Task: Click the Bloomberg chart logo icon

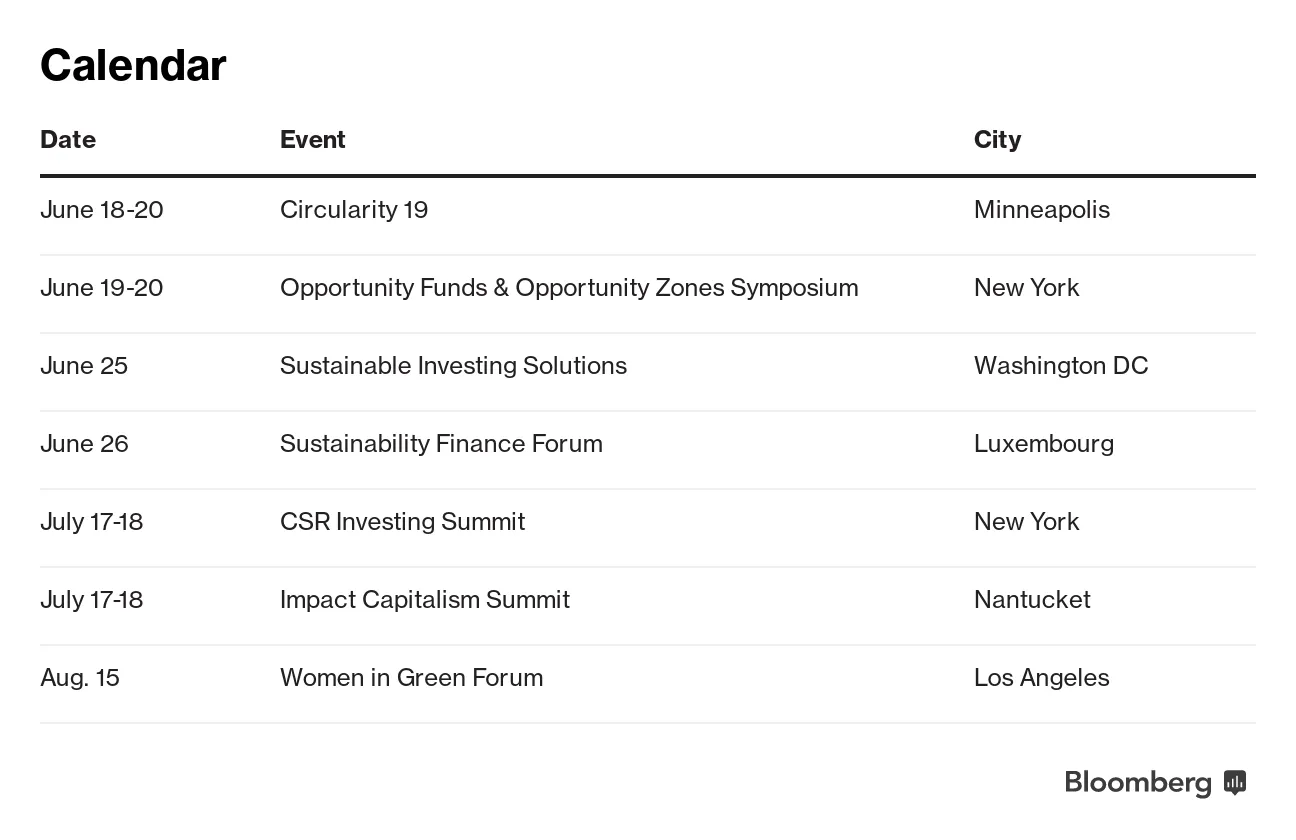Action: pyautogui.click(x=1235, y=782)
